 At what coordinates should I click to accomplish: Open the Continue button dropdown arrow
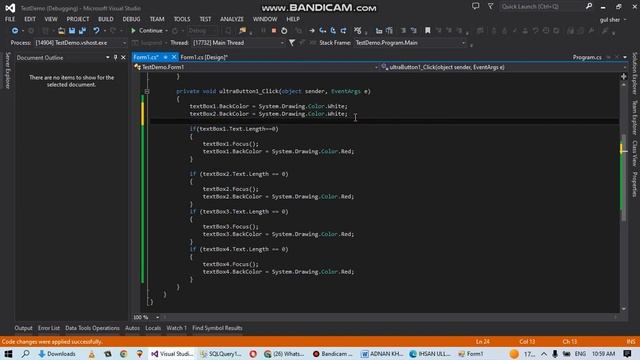[x=167, y=31]
